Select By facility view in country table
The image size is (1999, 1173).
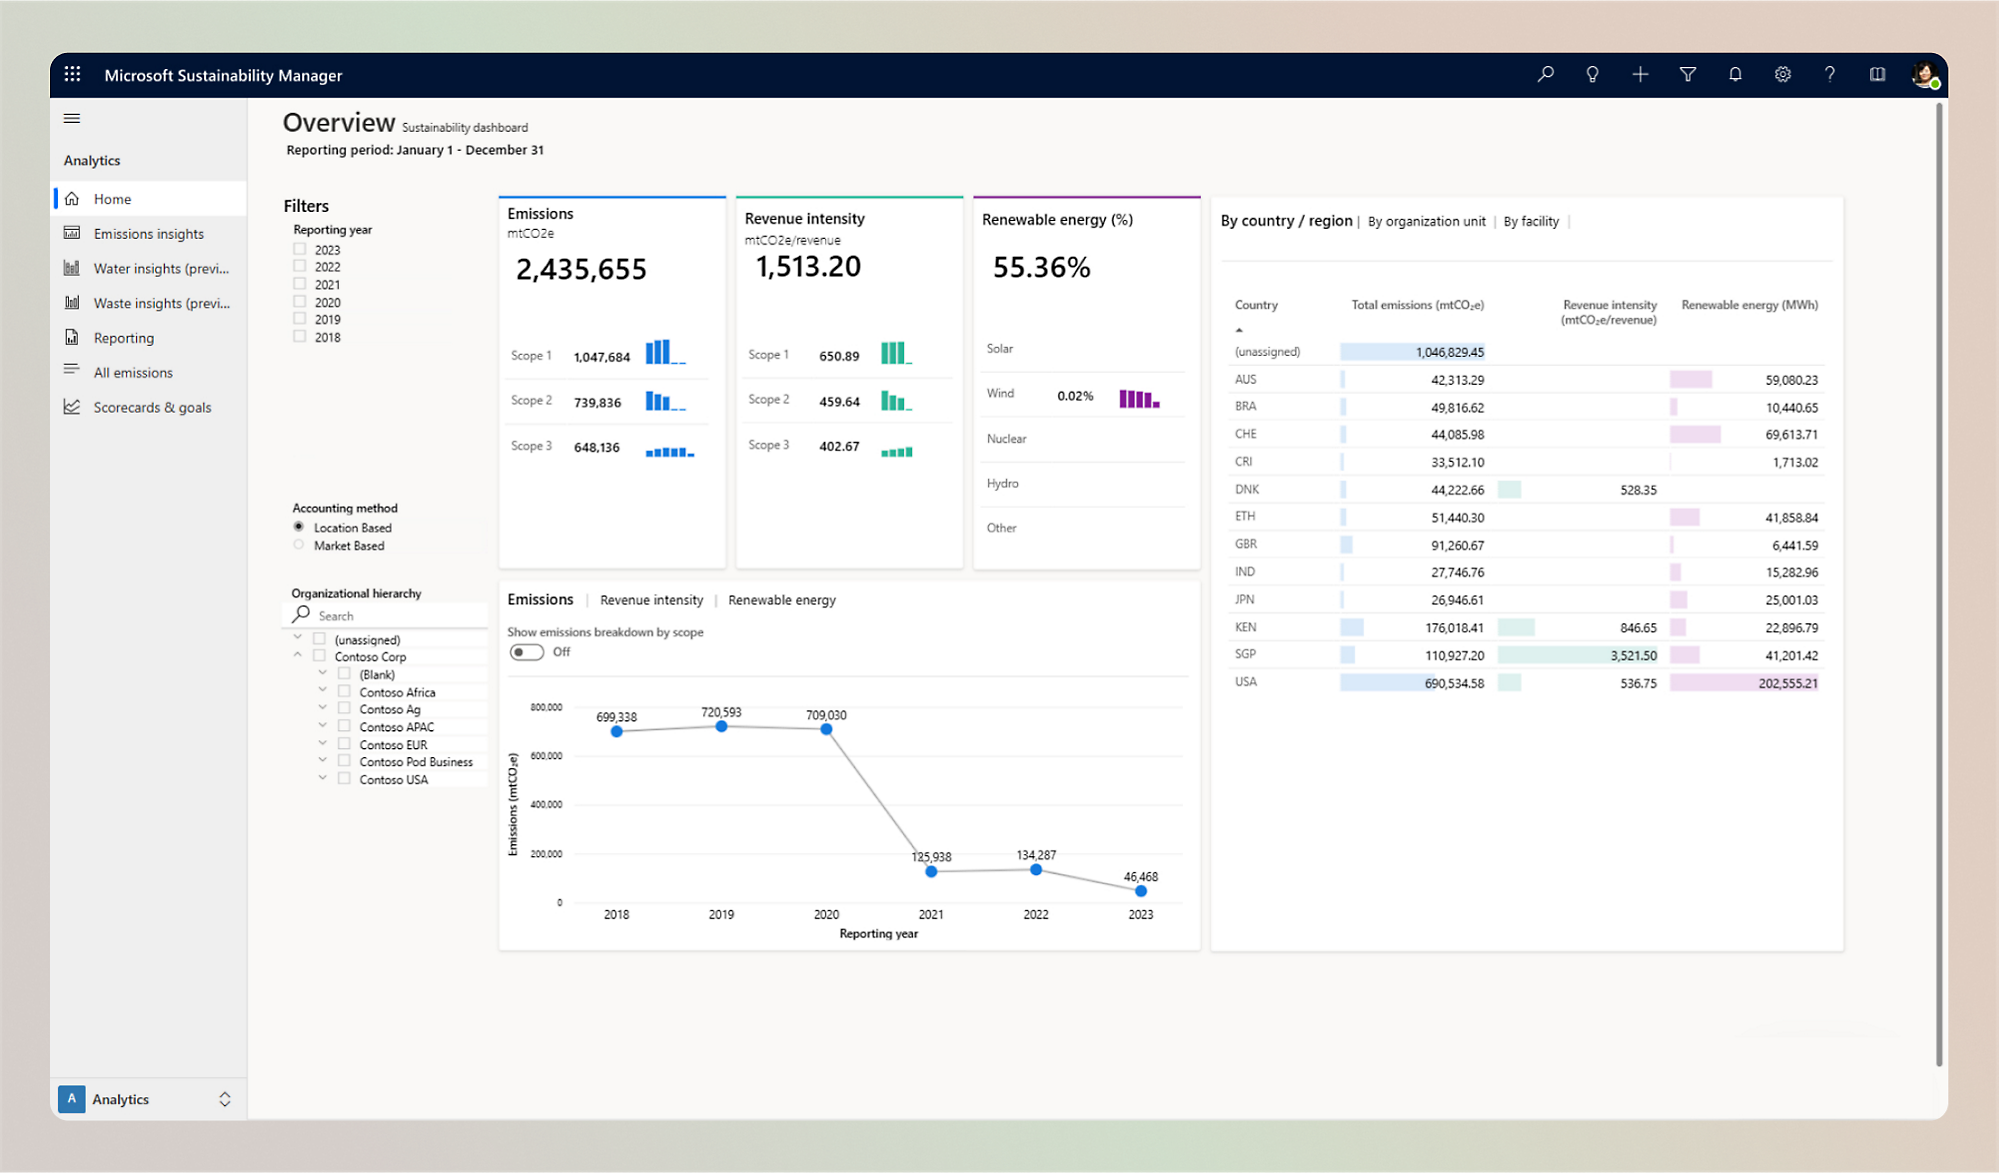(x=1531, y=221)
